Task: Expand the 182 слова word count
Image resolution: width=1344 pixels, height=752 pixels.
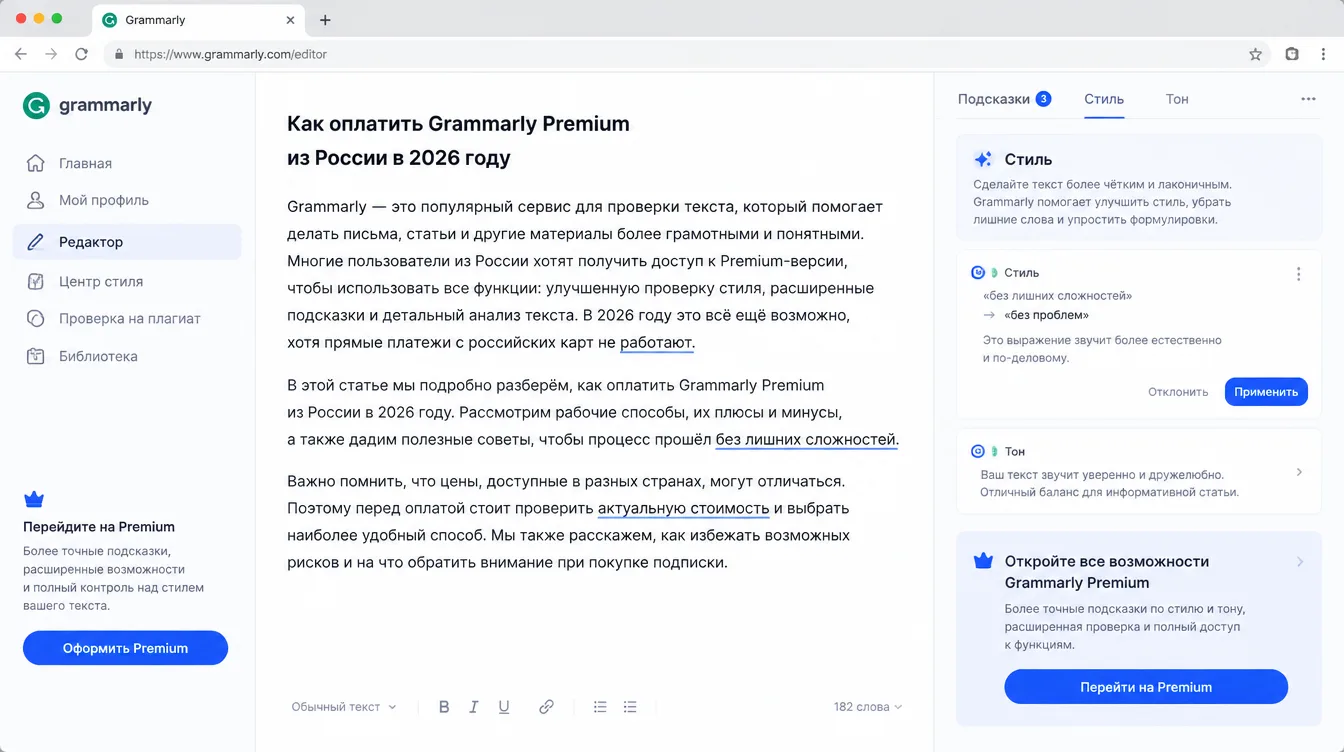Action: 868,707
